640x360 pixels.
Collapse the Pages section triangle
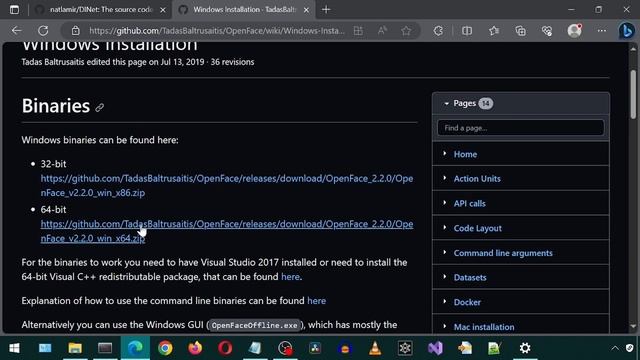pos(447,104)
